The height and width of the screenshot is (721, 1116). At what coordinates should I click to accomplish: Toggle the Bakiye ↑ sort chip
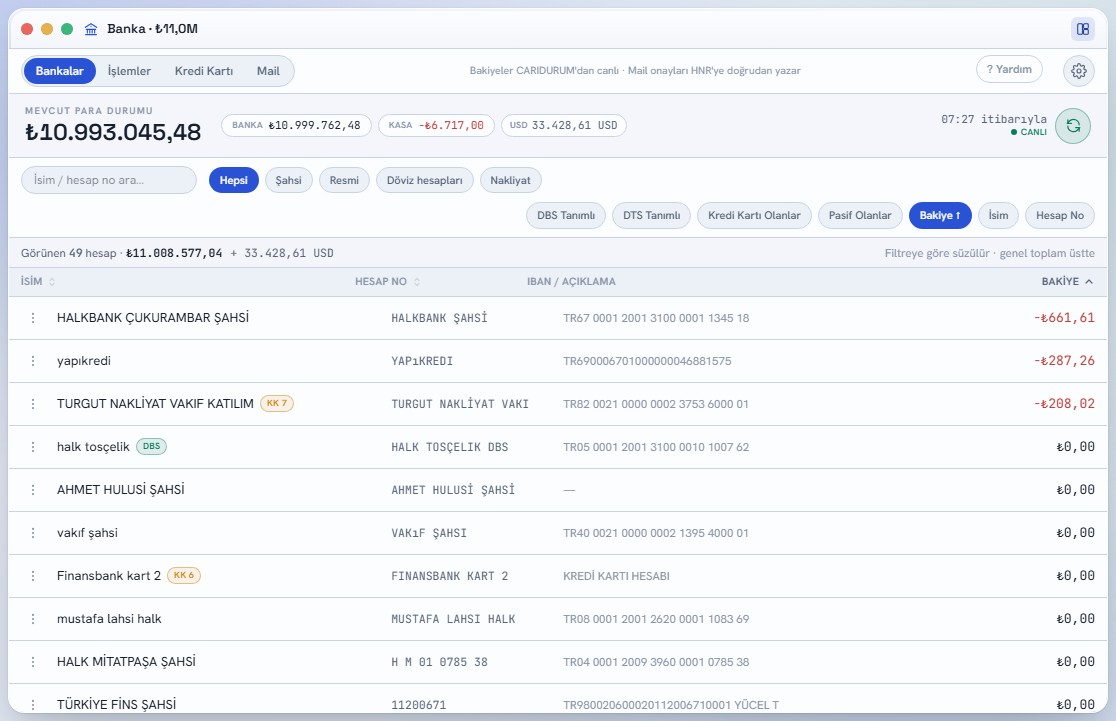[939, 216]
